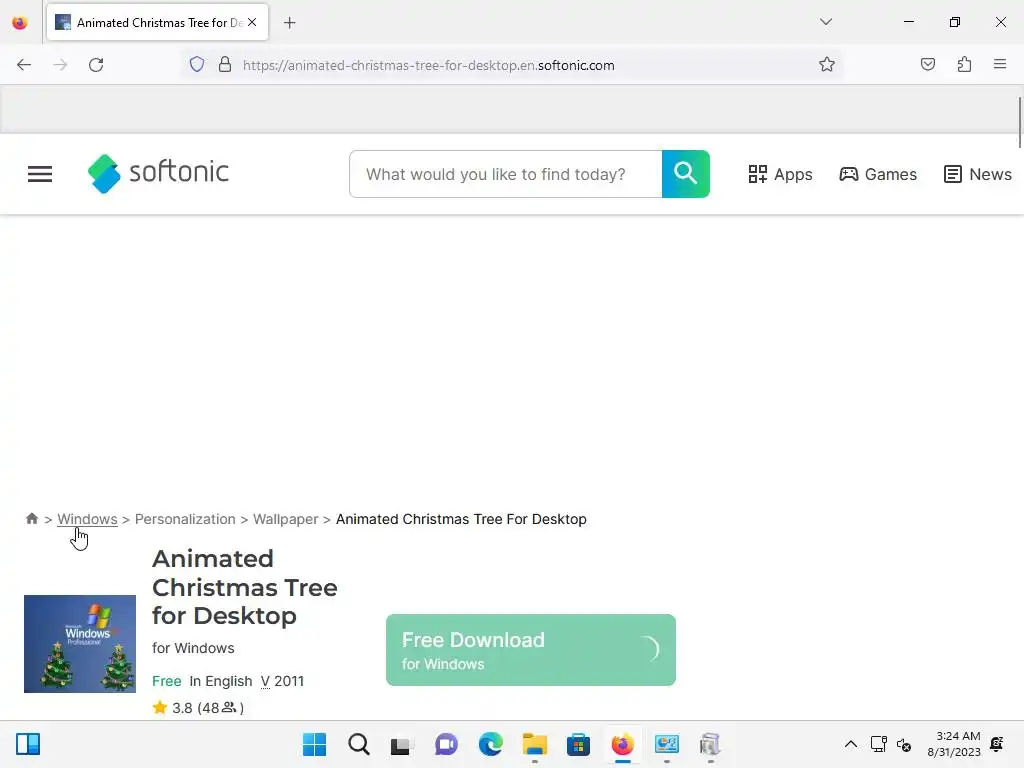1024x768 pixels.
Task: Open Windows taskbar search
Action: [359, 744]
